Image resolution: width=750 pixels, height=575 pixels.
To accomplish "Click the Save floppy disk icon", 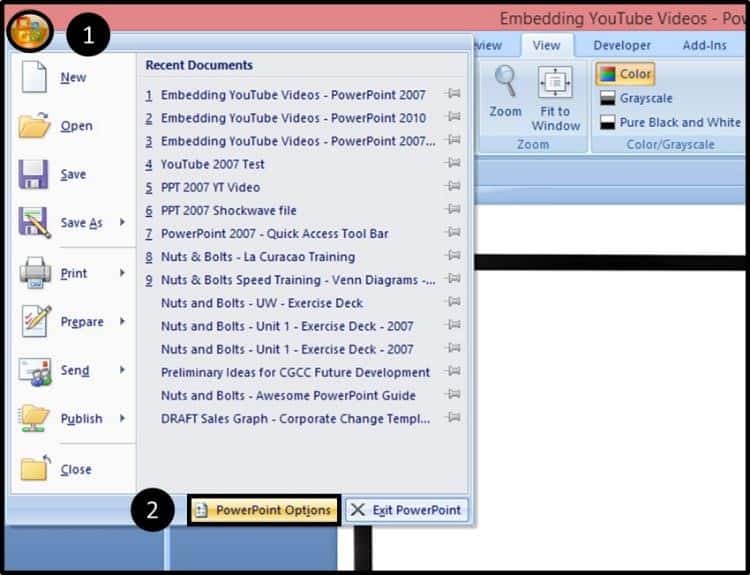I will (x=33, y=174).
